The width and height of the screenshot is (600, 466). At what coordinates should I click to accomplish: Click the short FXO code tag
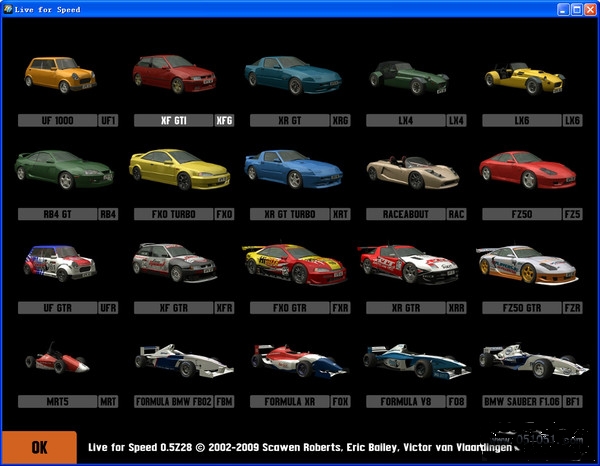pos(224,214)
